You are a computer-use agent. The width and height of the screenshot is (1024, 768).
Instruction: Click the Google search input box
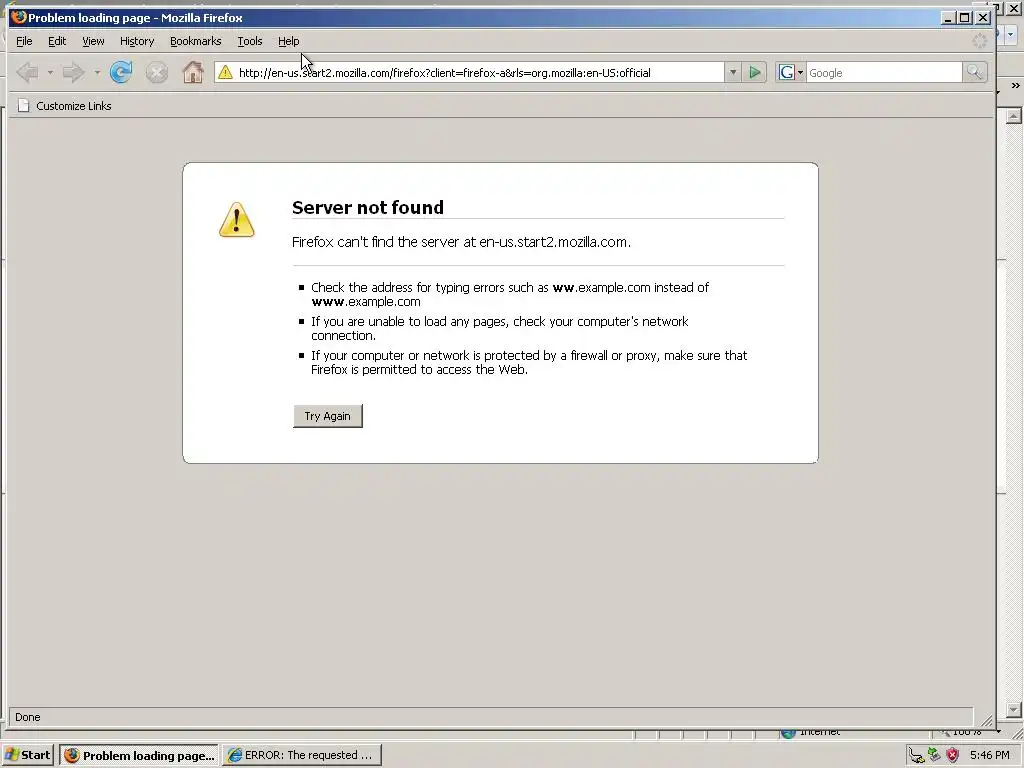coord(884,72)
